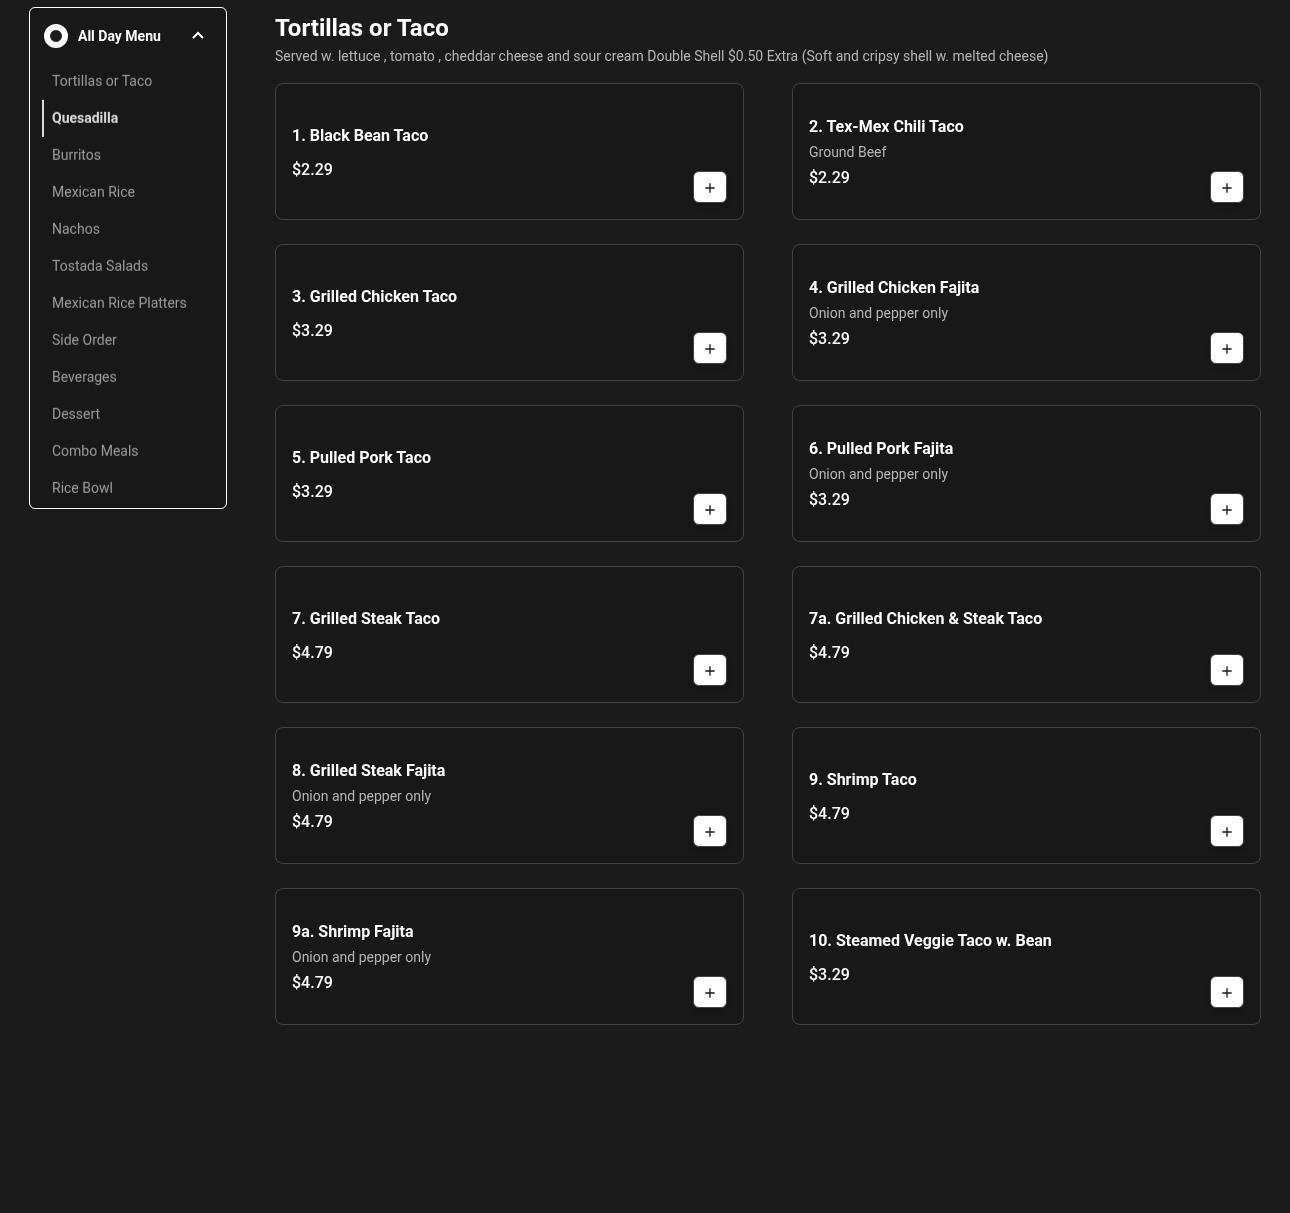1290x1213 pixels.
Task: Select Nachos in the sidebar
Action: (76, 229)
